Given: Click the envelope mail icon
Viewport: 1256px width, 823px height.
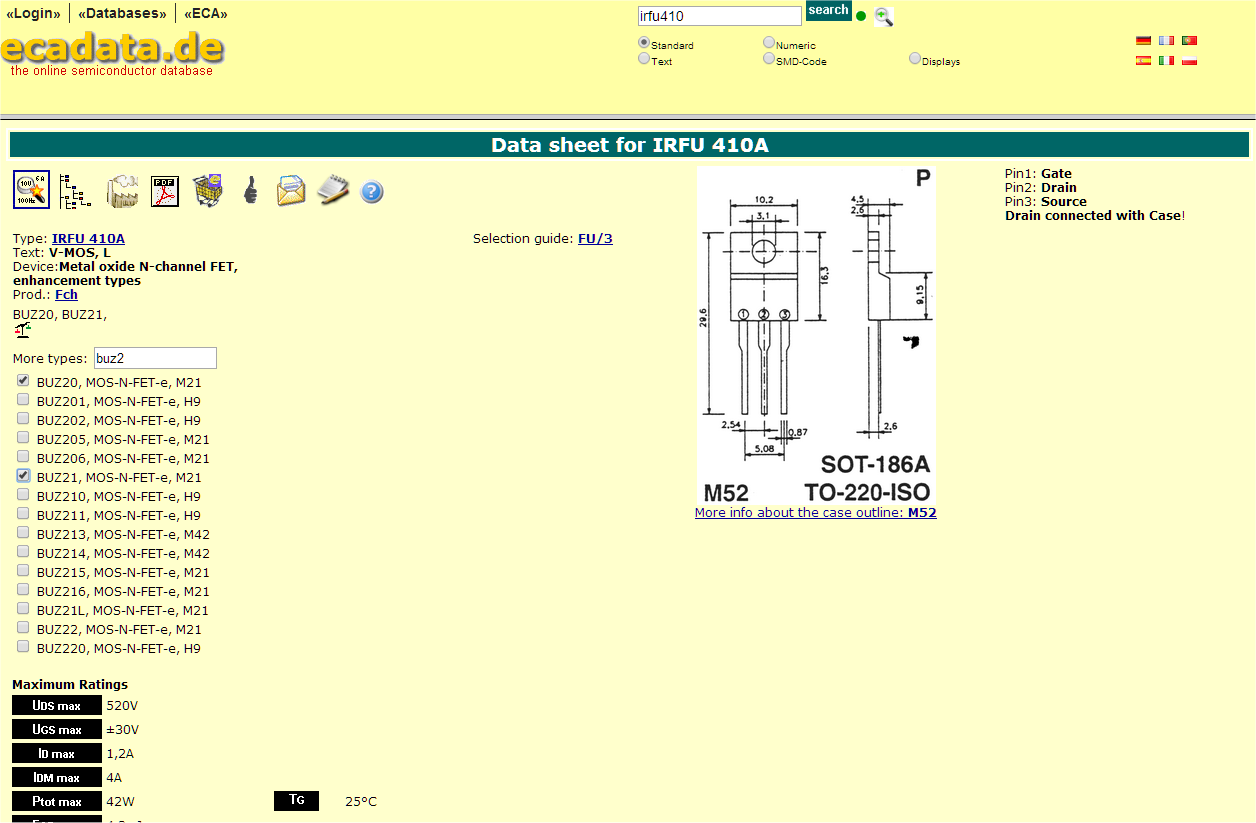Looking at the screenshot, I should coord(291,190).
